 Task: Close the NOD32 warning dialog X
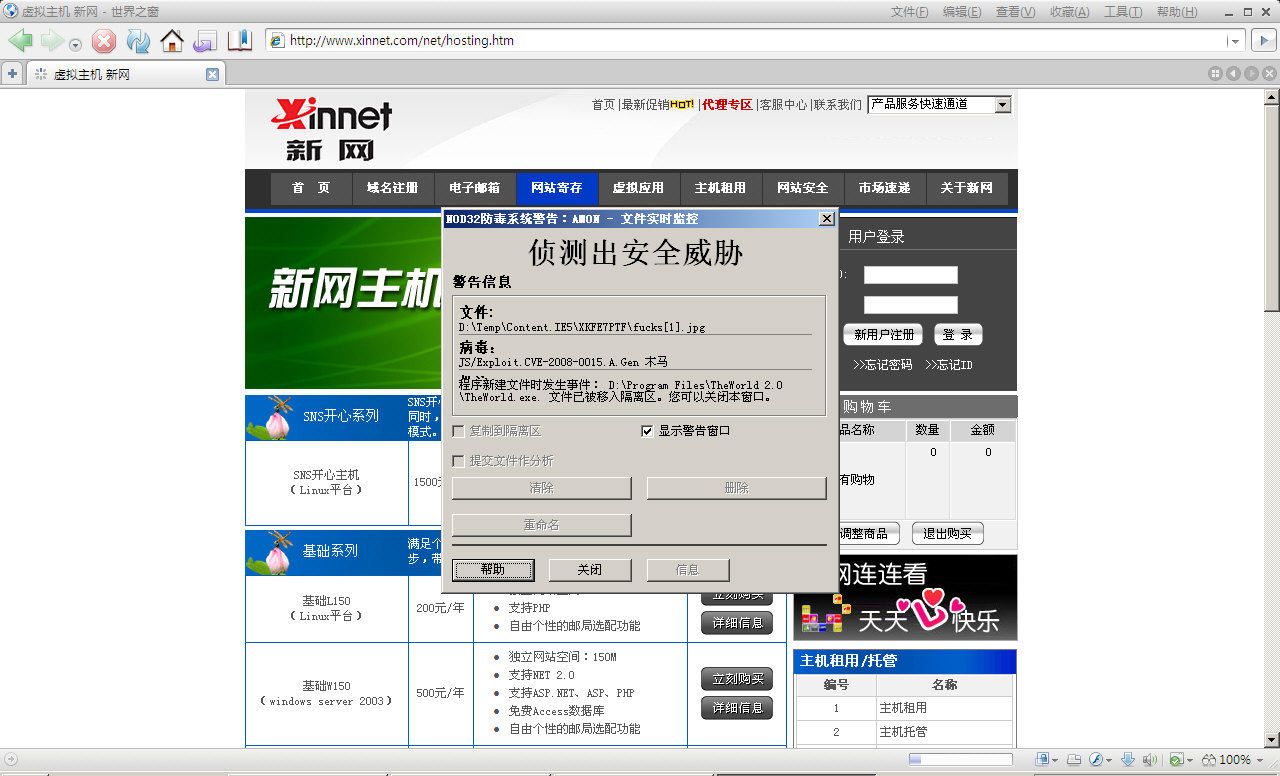(x=826, y=219)
